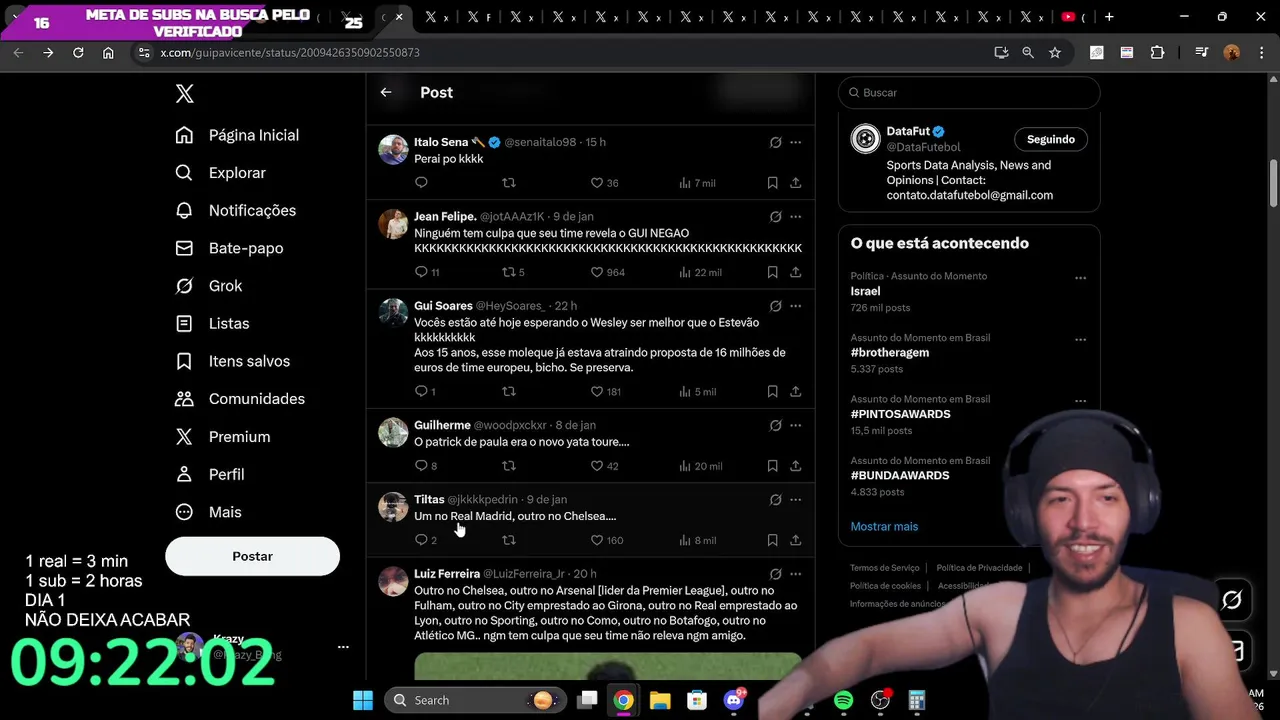Open Grok explain icon on Italo Sena's post
Image resolution: width=1280 pixels, height=720 pixels.
(775, 143)
